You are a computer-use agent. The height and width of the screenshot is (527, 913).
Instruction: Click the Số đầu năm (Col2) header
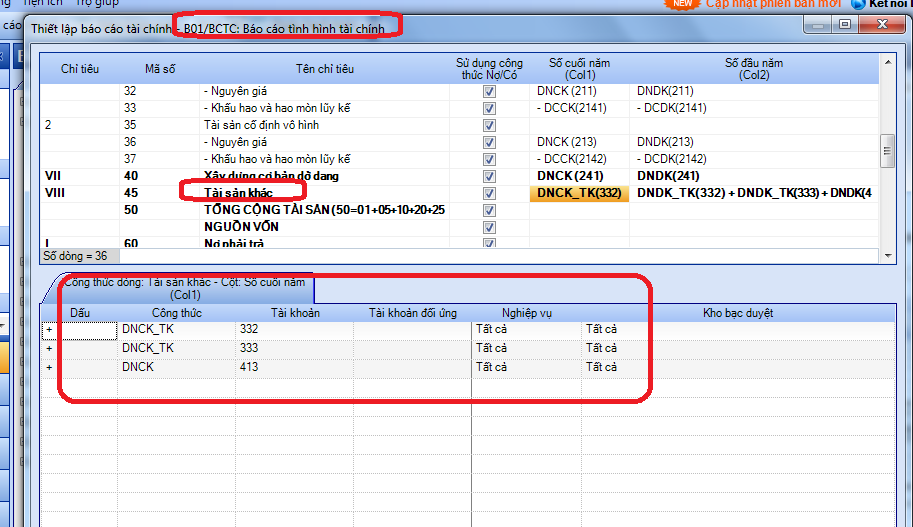(754, 69)
